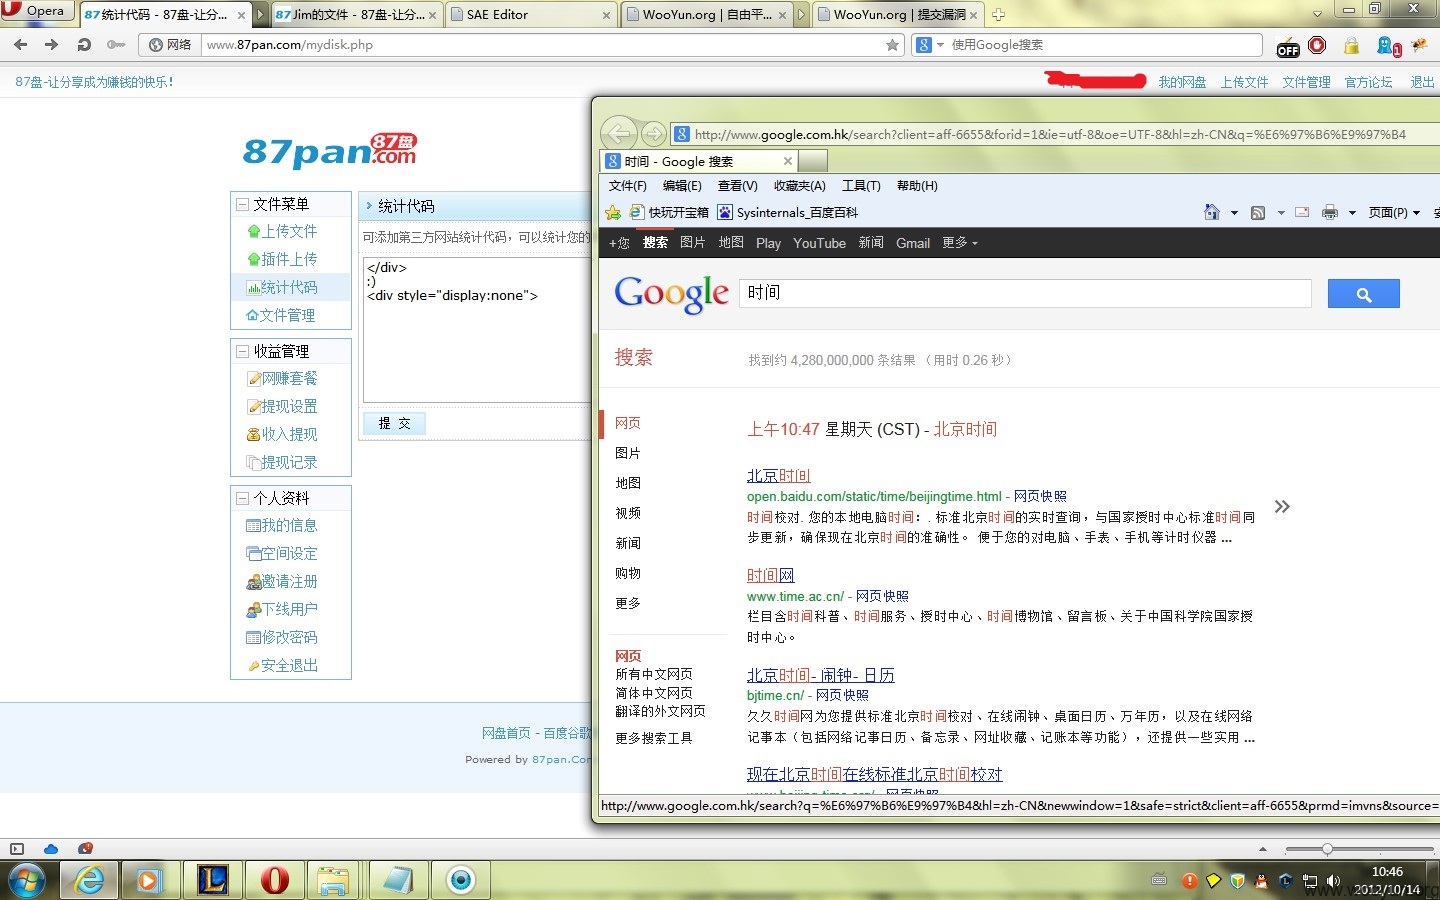Click IE RSS feeds icon
The height and width of the screenshot is (900, 1440).
[1258, 212]
